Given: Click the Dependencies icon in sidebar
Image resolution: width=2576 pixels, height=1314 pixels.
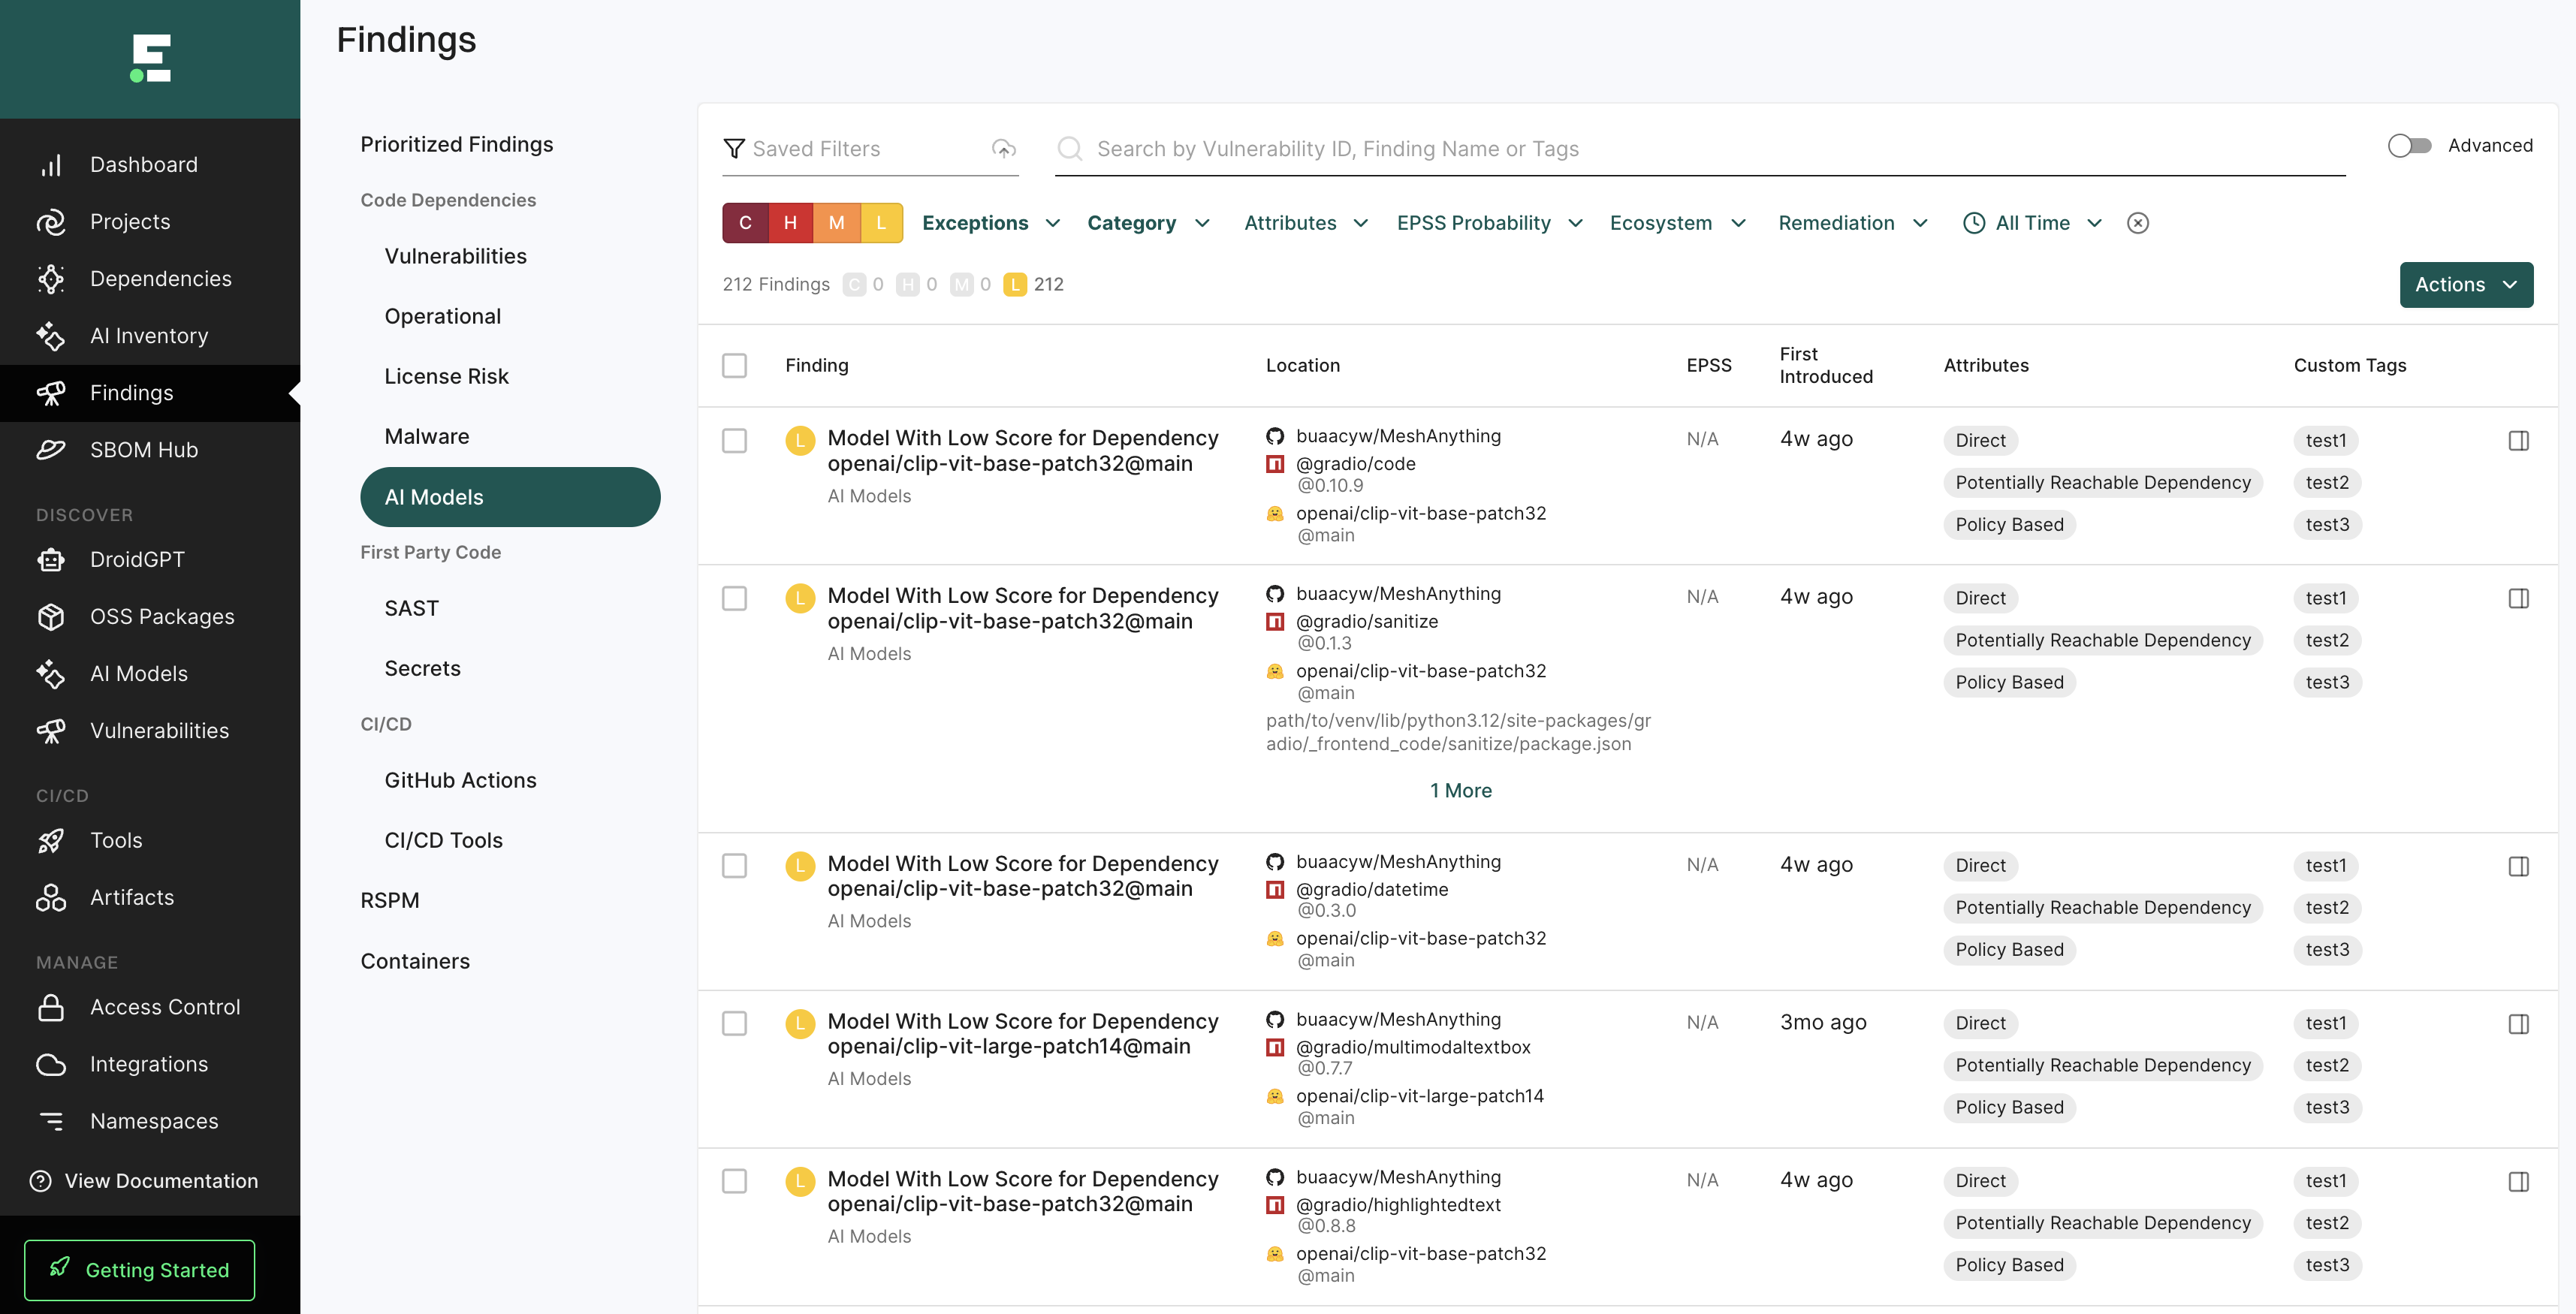Looking at the screenshot, I should coord(51,279).
